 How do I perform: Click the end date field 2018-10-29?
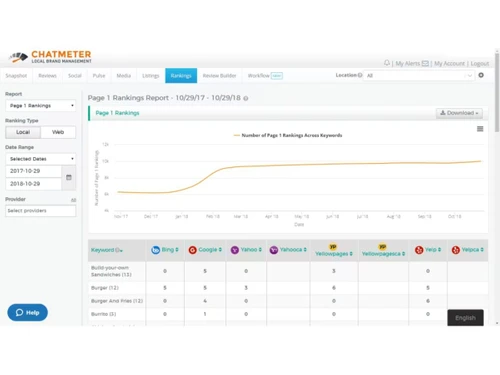(34, 184)
